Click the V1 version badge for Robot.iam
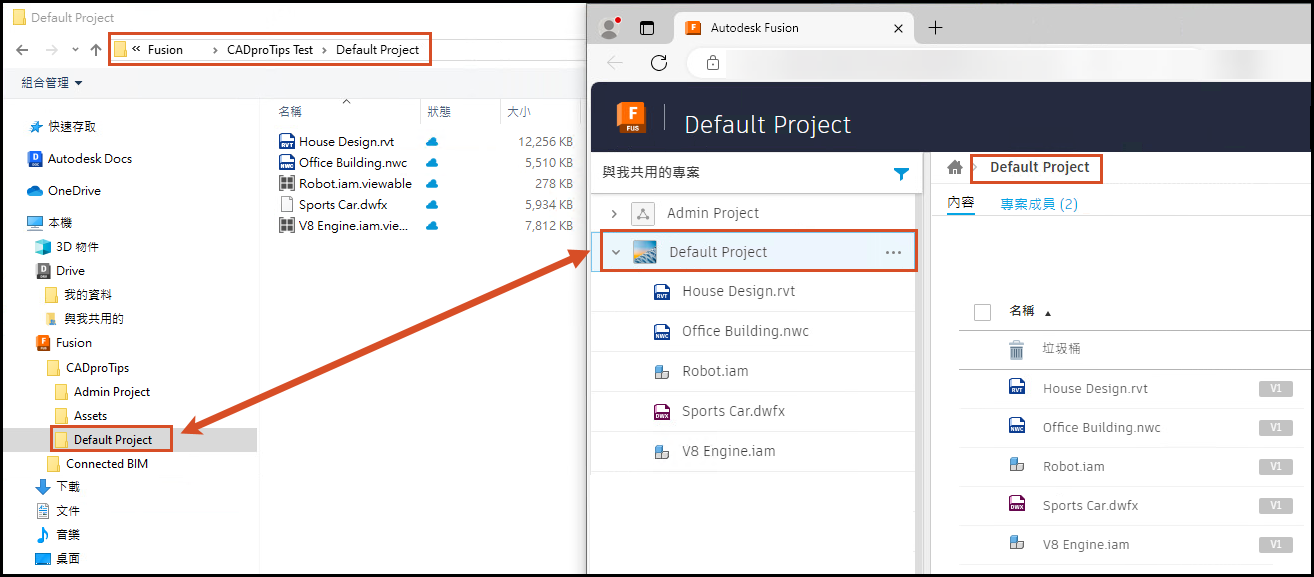Viewport: 1314px width, 577px height. click(x=1275, y=467)
